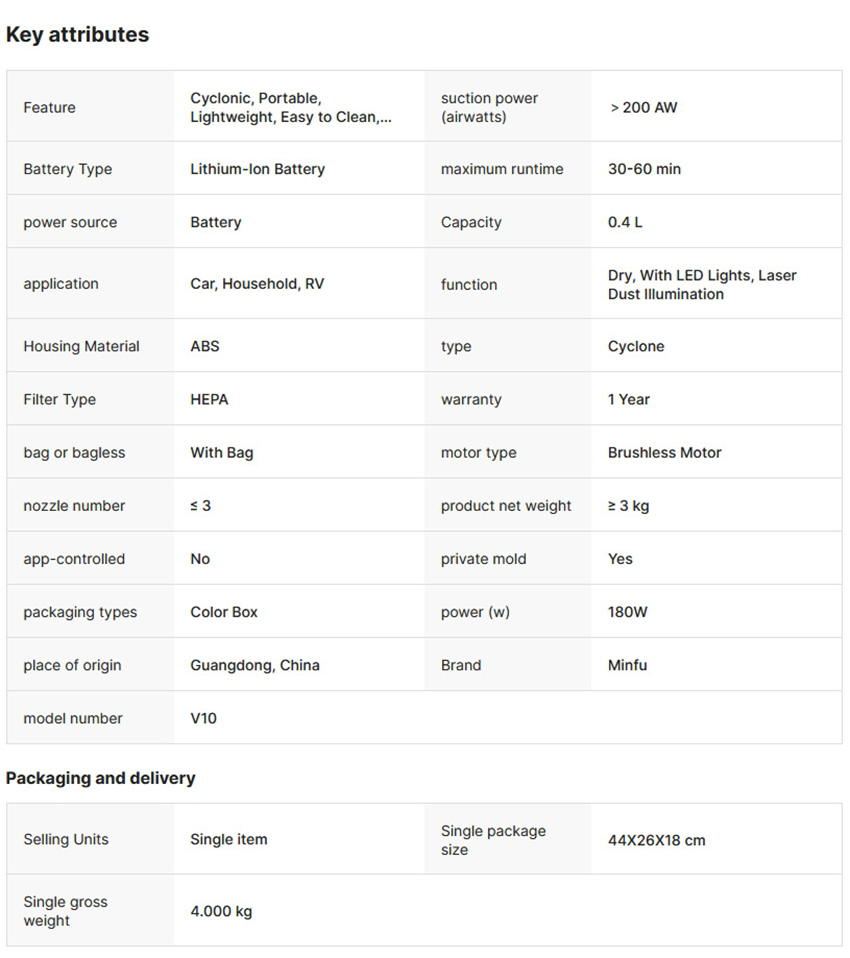850x958 pixels.
Task: Select the Minfu brand value
Action: (x=627, y=665)
